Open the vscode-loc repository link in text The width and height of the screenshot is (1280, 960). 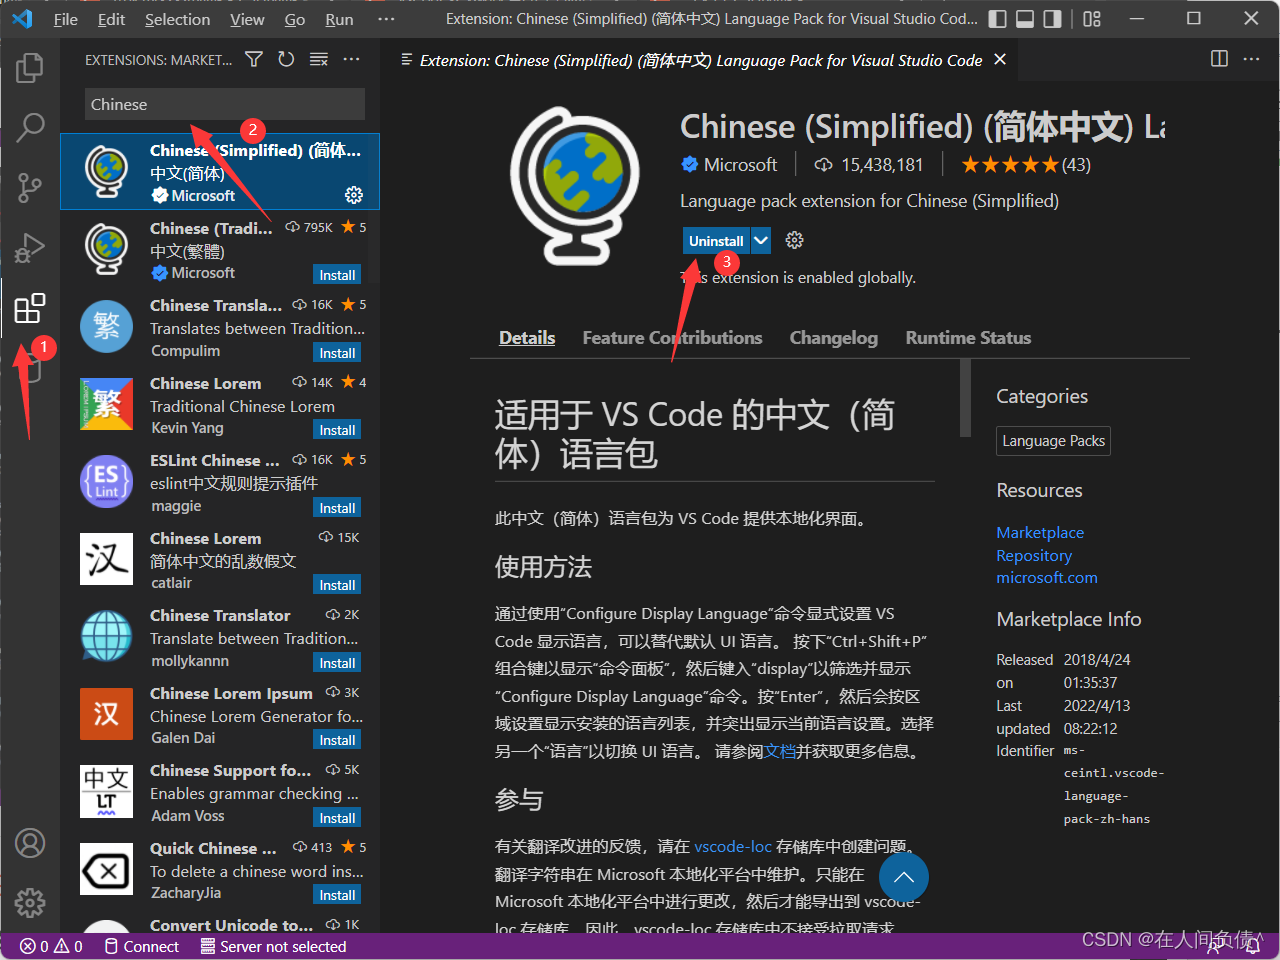coord(733,847)
